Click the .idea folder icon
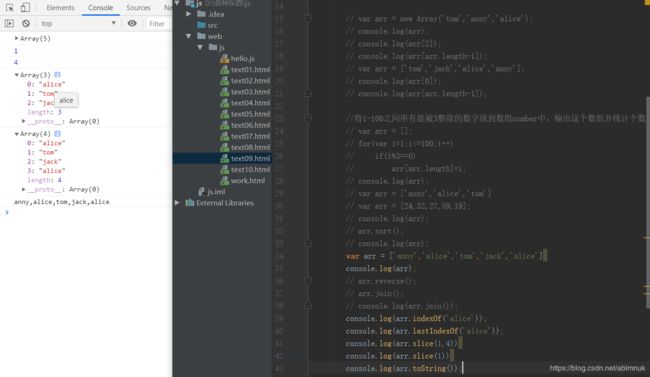Image resolution: width=650 pixels, height=377 pixels. click(x=201, y=14)
